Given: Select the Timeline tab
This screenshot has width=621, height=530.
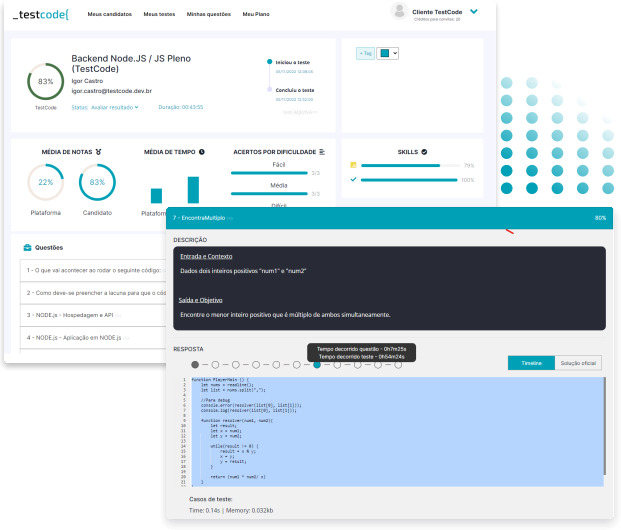Looking at the screenshot, I should (x=531, y=364).
